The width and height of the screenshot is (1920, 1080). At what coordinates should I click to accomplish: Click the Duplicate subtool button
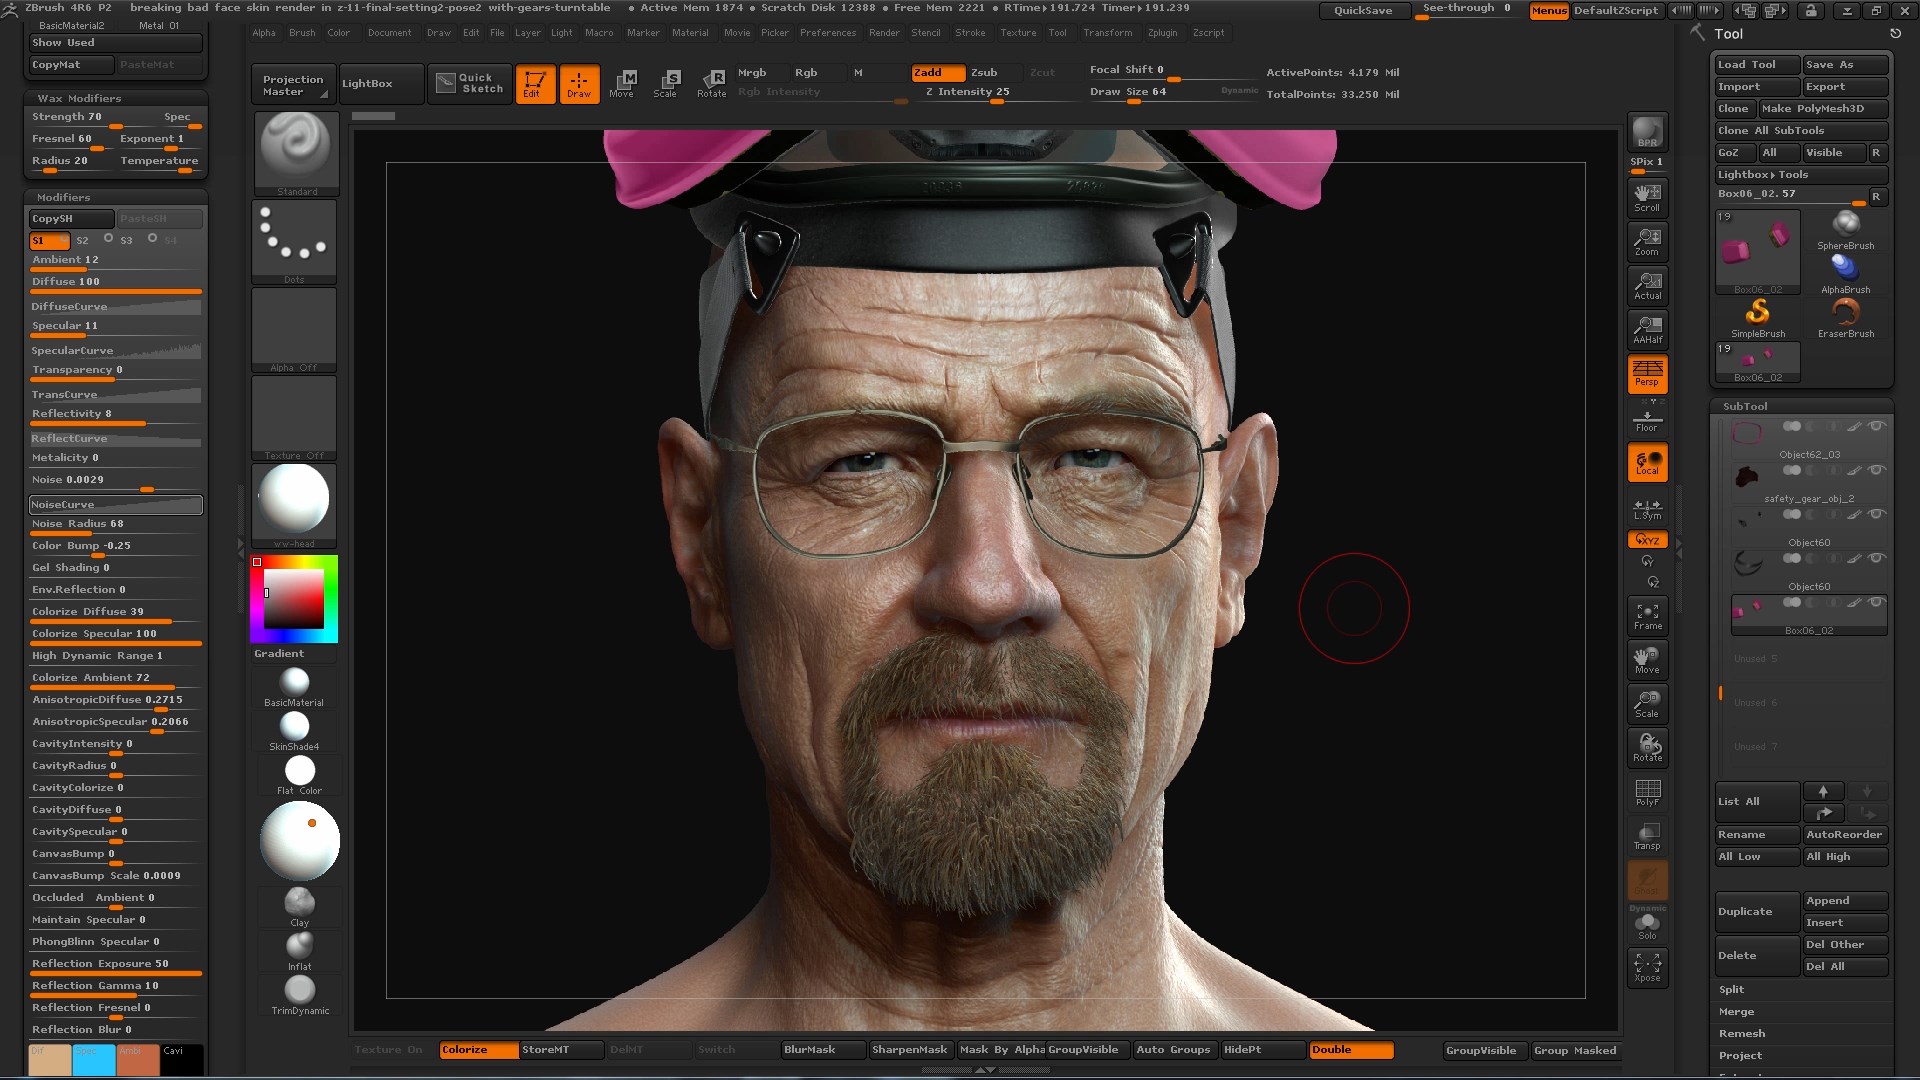tap(1757, 911)
